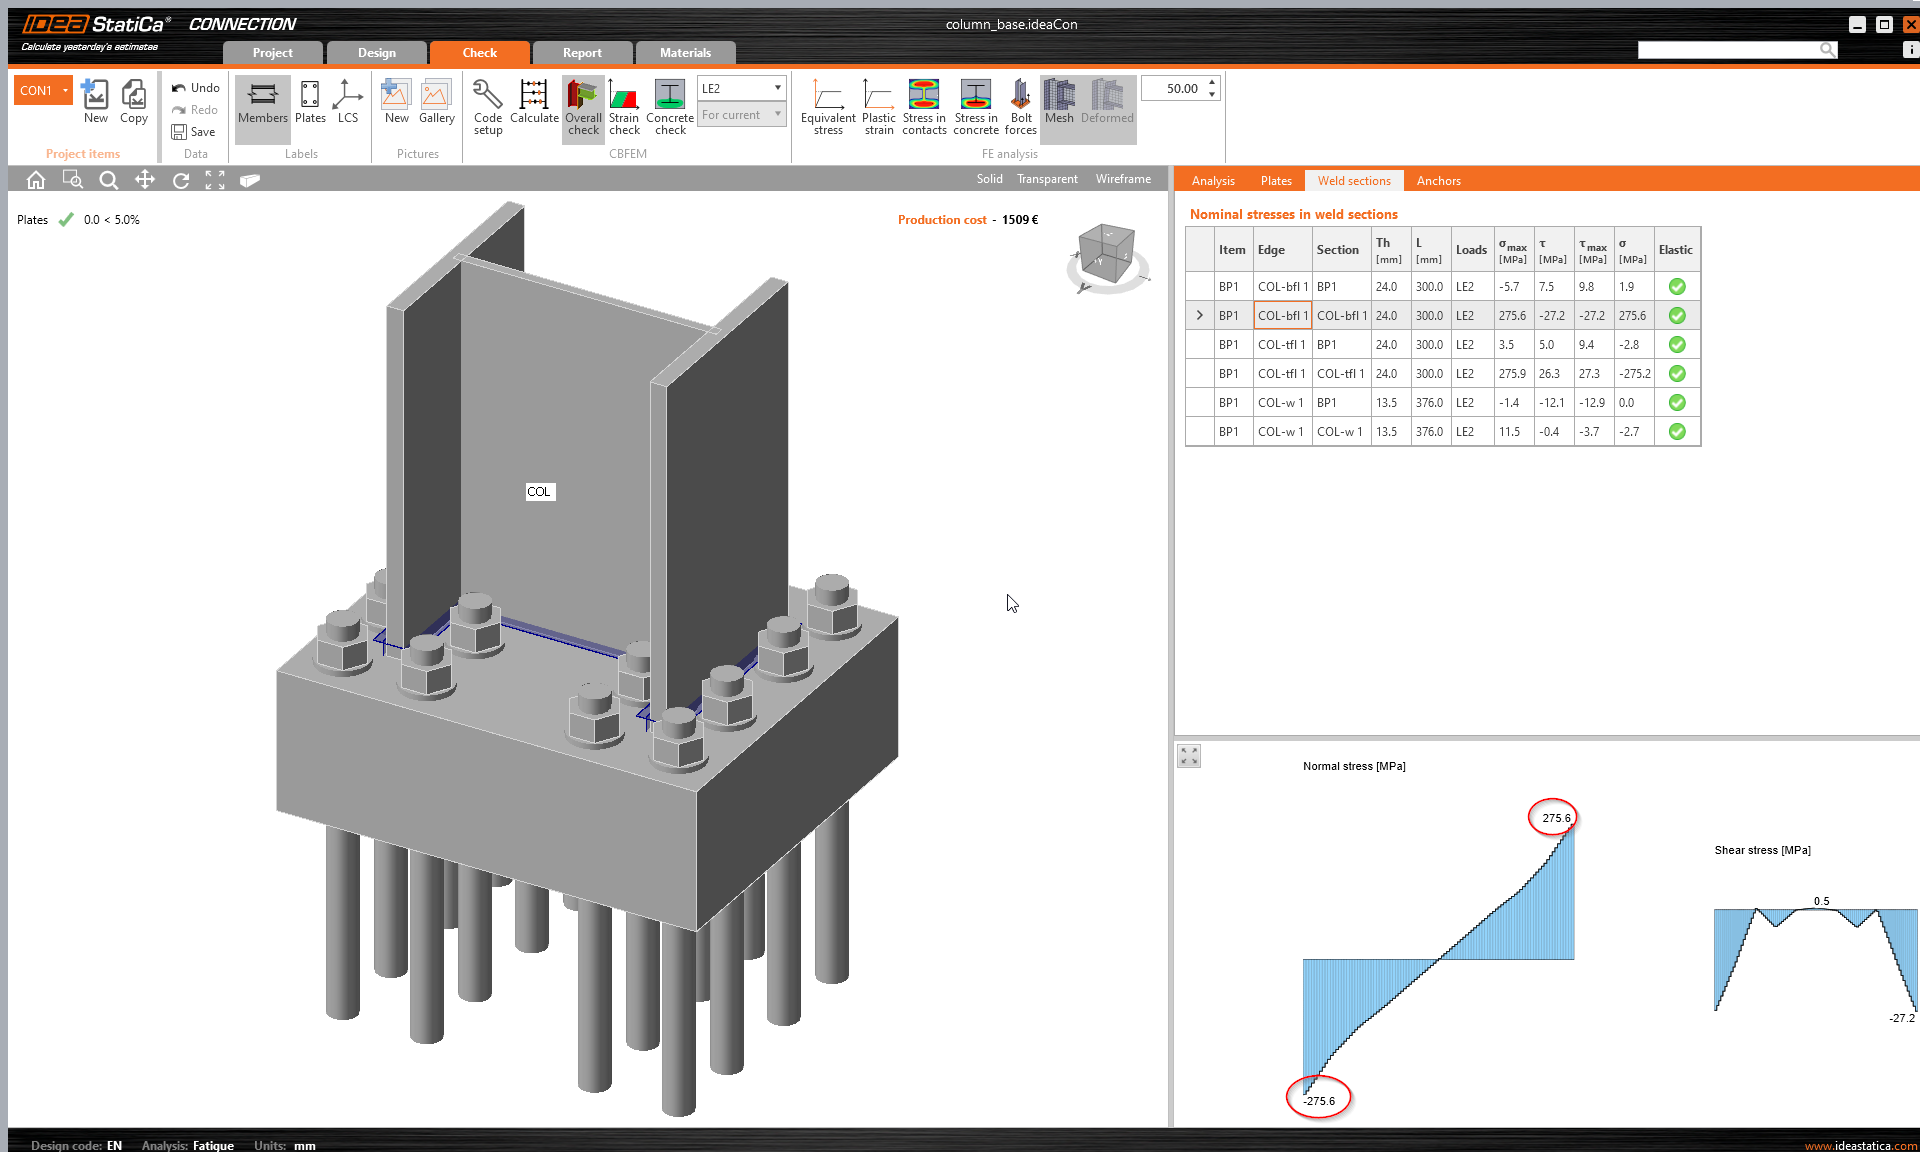Switch to the Anchors results tab
The image size is (1920, 1152).
pyautogui.click(x=1437, y=181)
